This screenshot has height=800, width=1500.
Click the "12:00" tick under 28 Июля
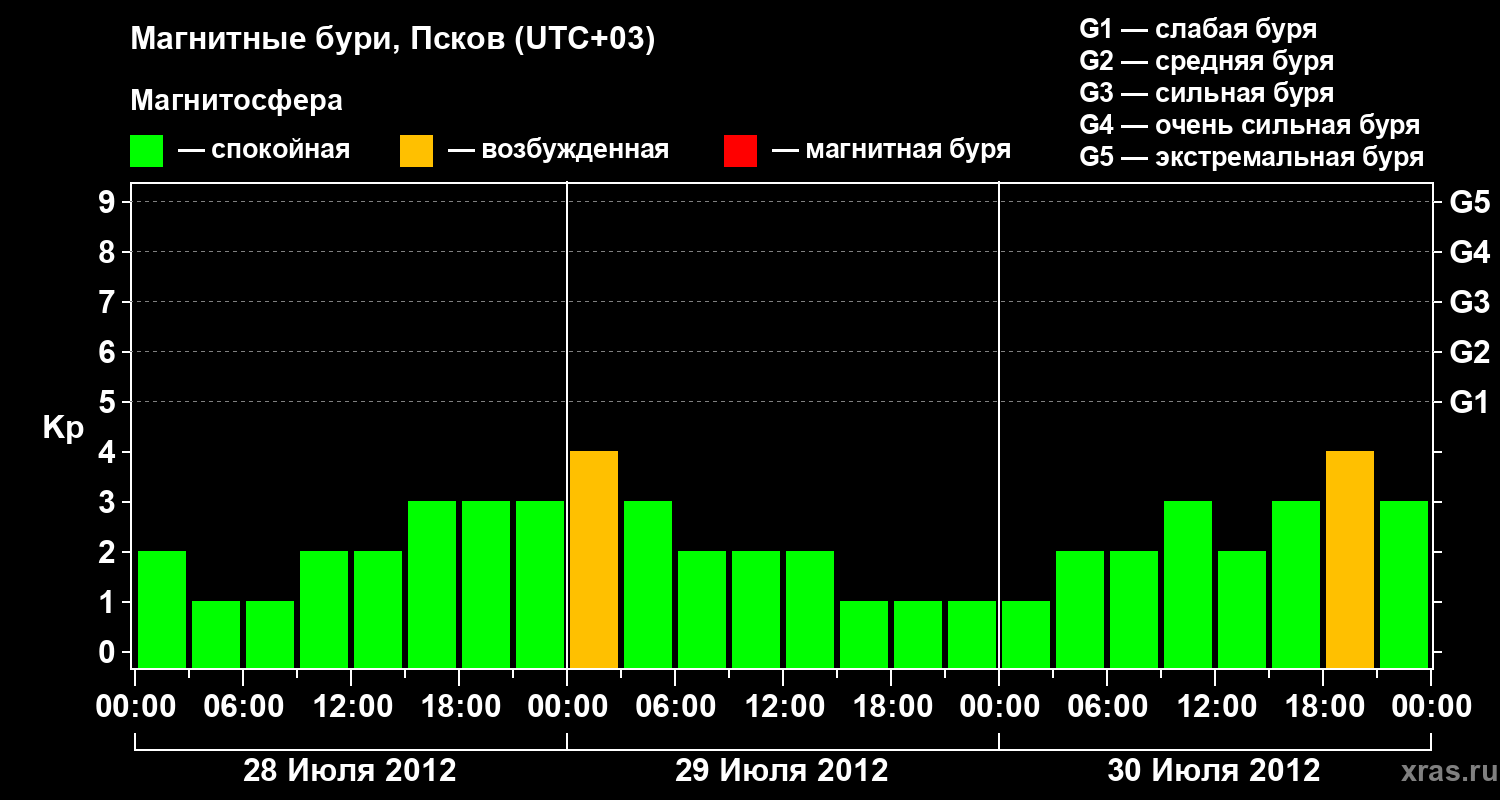351,707
